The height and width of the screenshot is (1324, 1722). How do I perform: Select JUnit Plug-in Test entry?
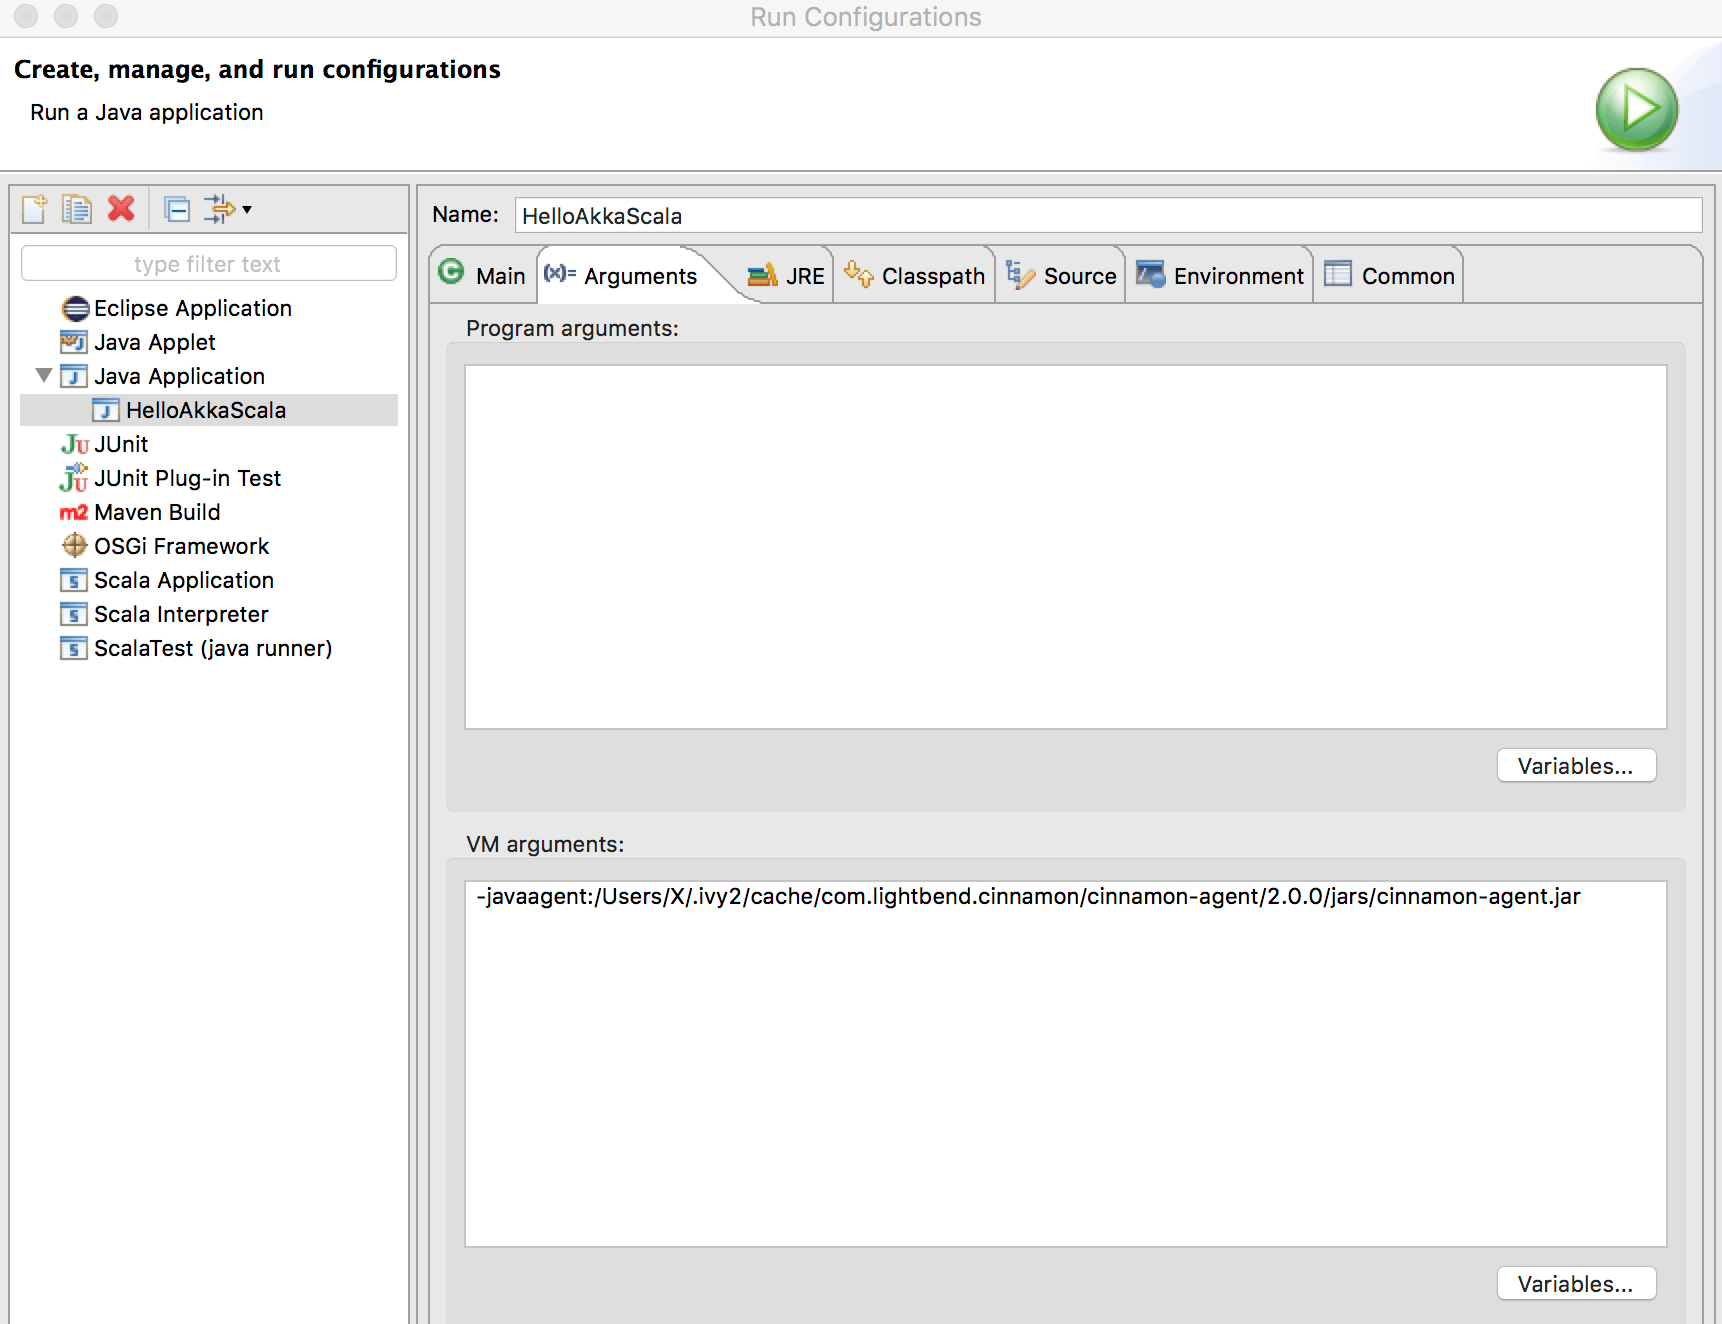click(188, 478)
